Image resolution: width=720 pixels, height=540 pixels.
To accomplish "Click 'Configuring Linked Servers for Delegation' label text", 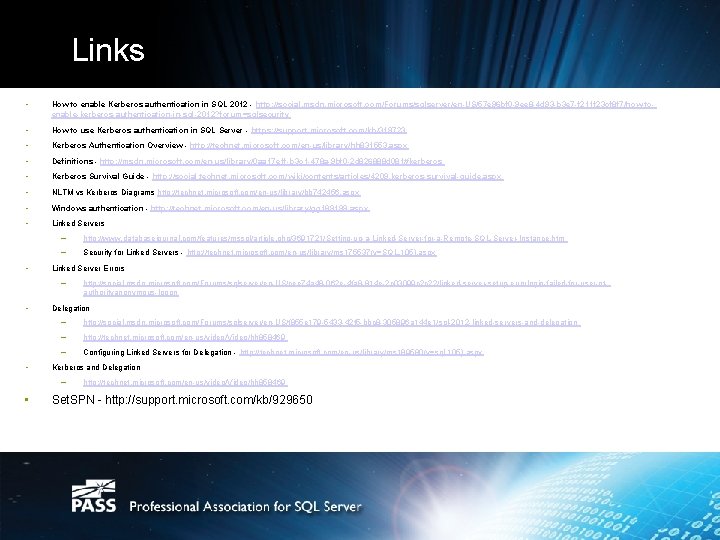I will (158, 353).
